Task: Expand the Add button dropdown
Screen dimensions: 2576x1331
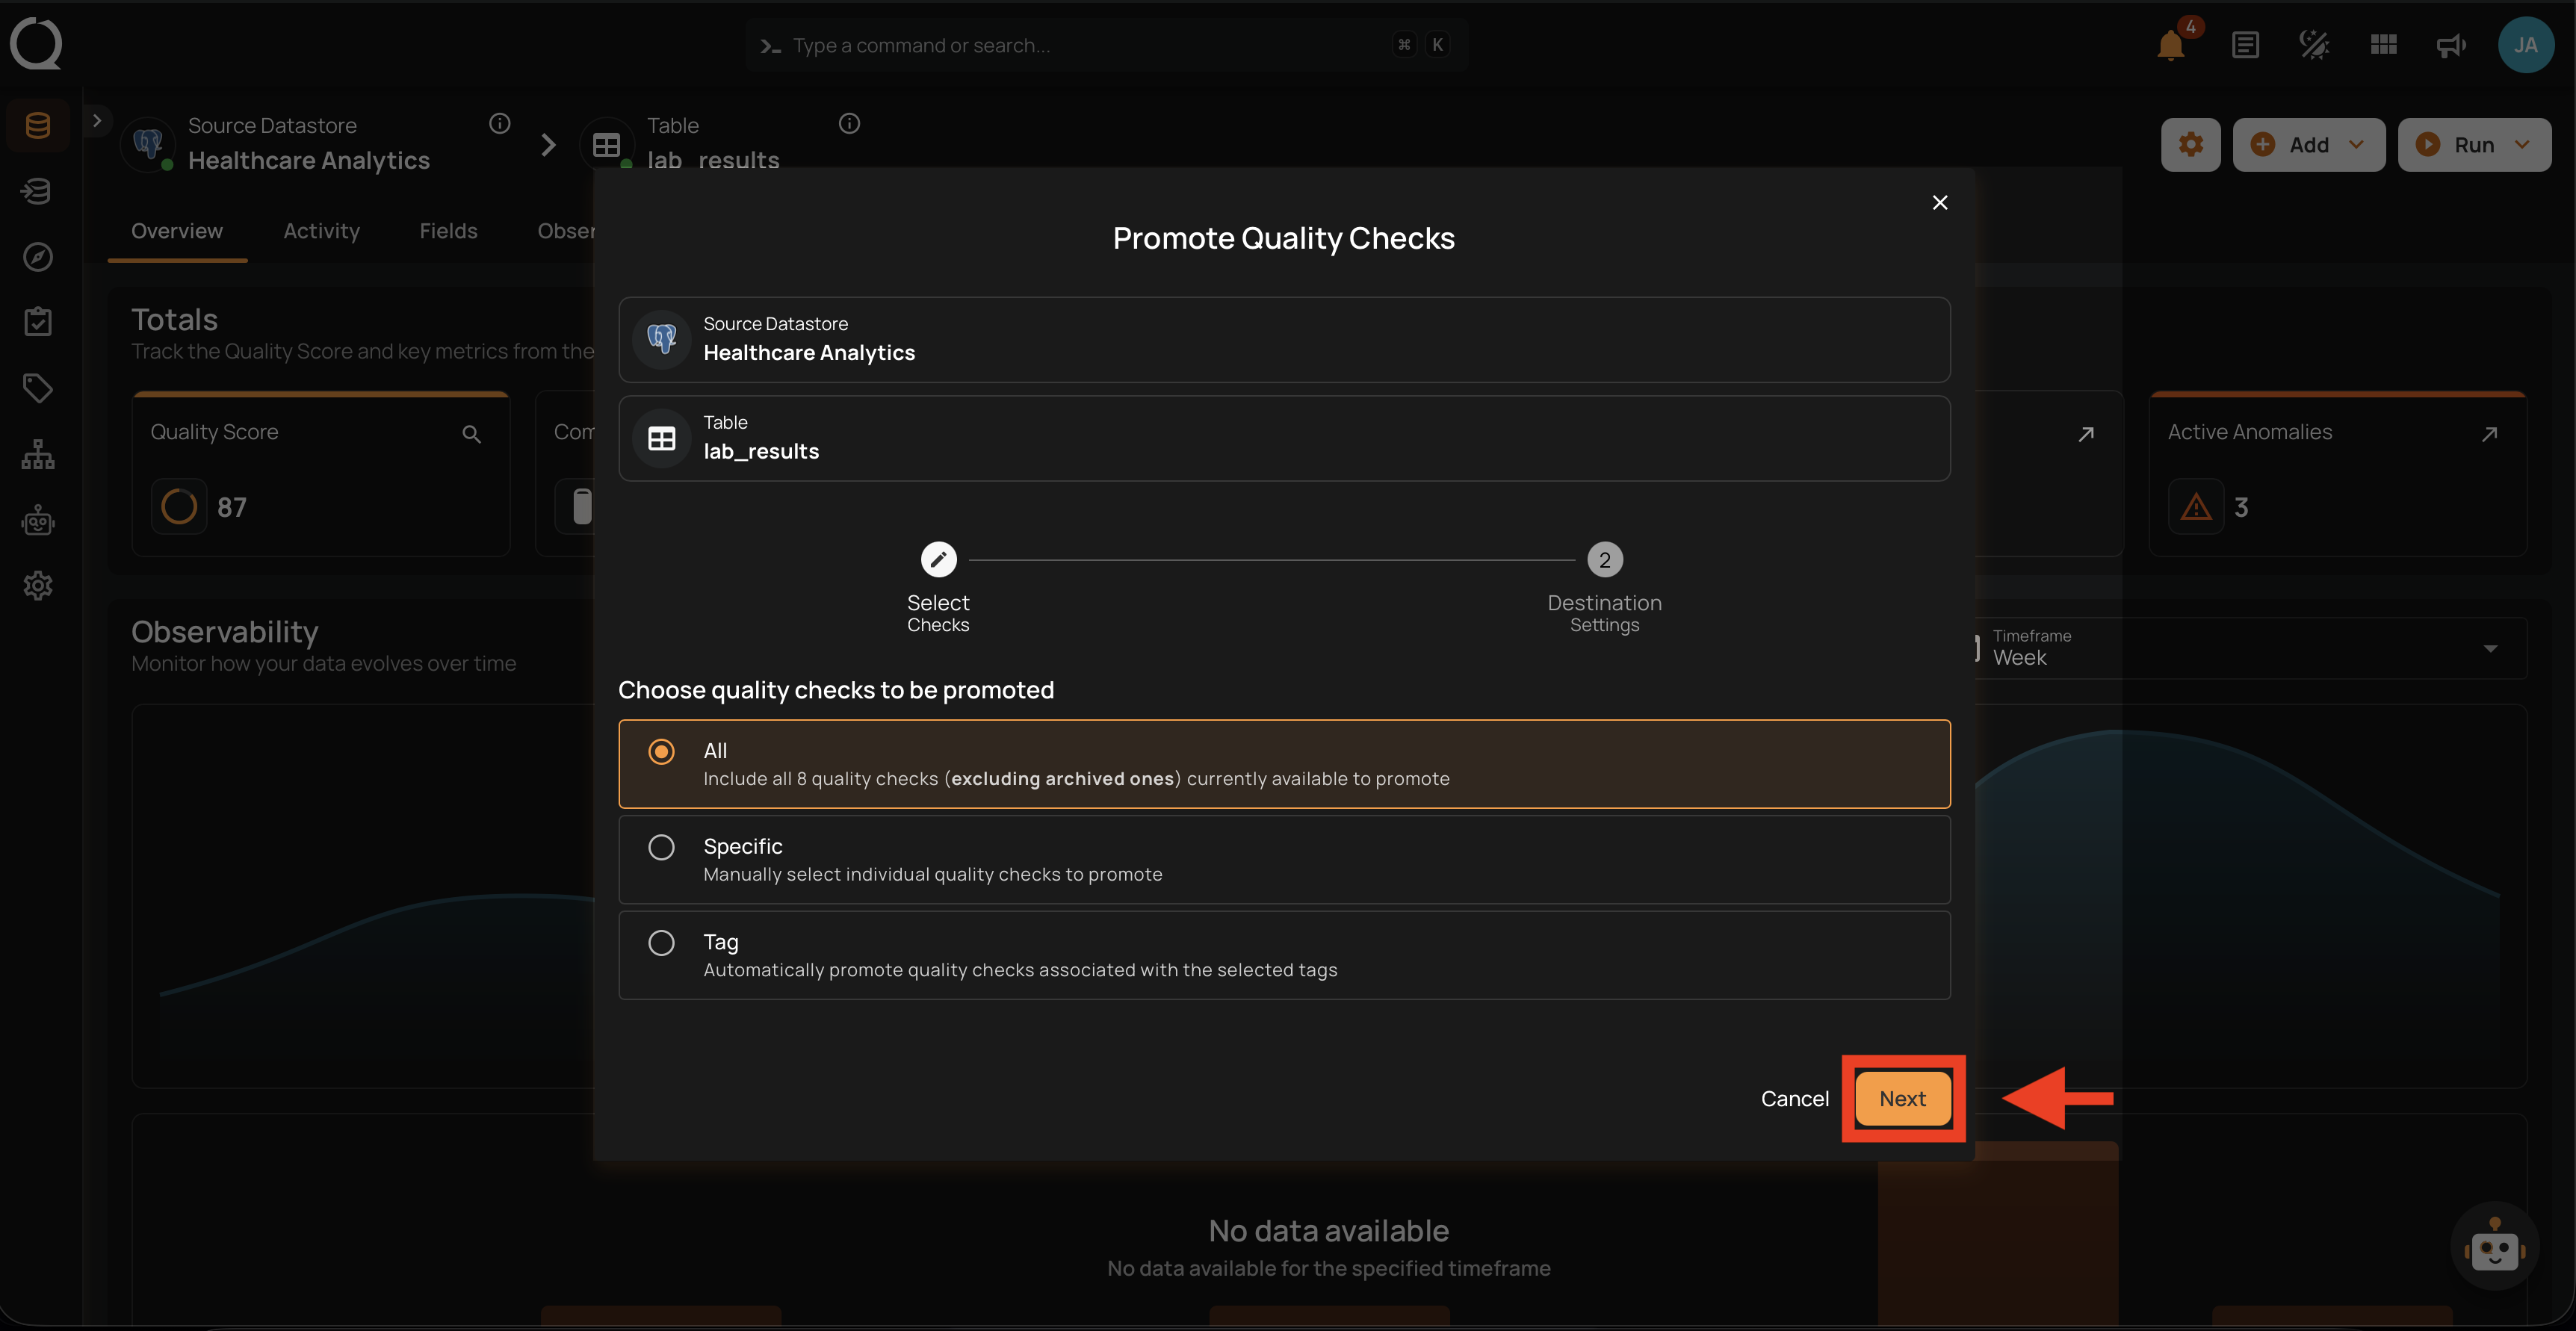Action: click(x=2357, y=145)
